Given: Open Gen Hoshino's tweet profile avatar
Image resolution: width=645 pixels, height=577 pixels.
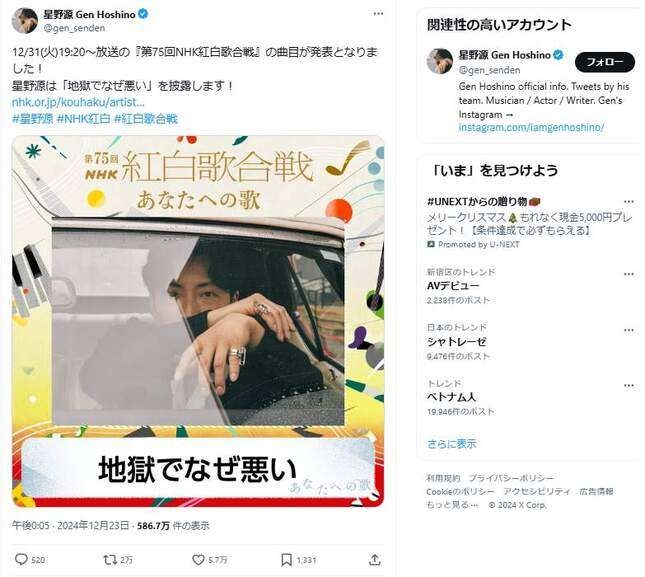Looking at the screenshot, I should pos(25,20).
